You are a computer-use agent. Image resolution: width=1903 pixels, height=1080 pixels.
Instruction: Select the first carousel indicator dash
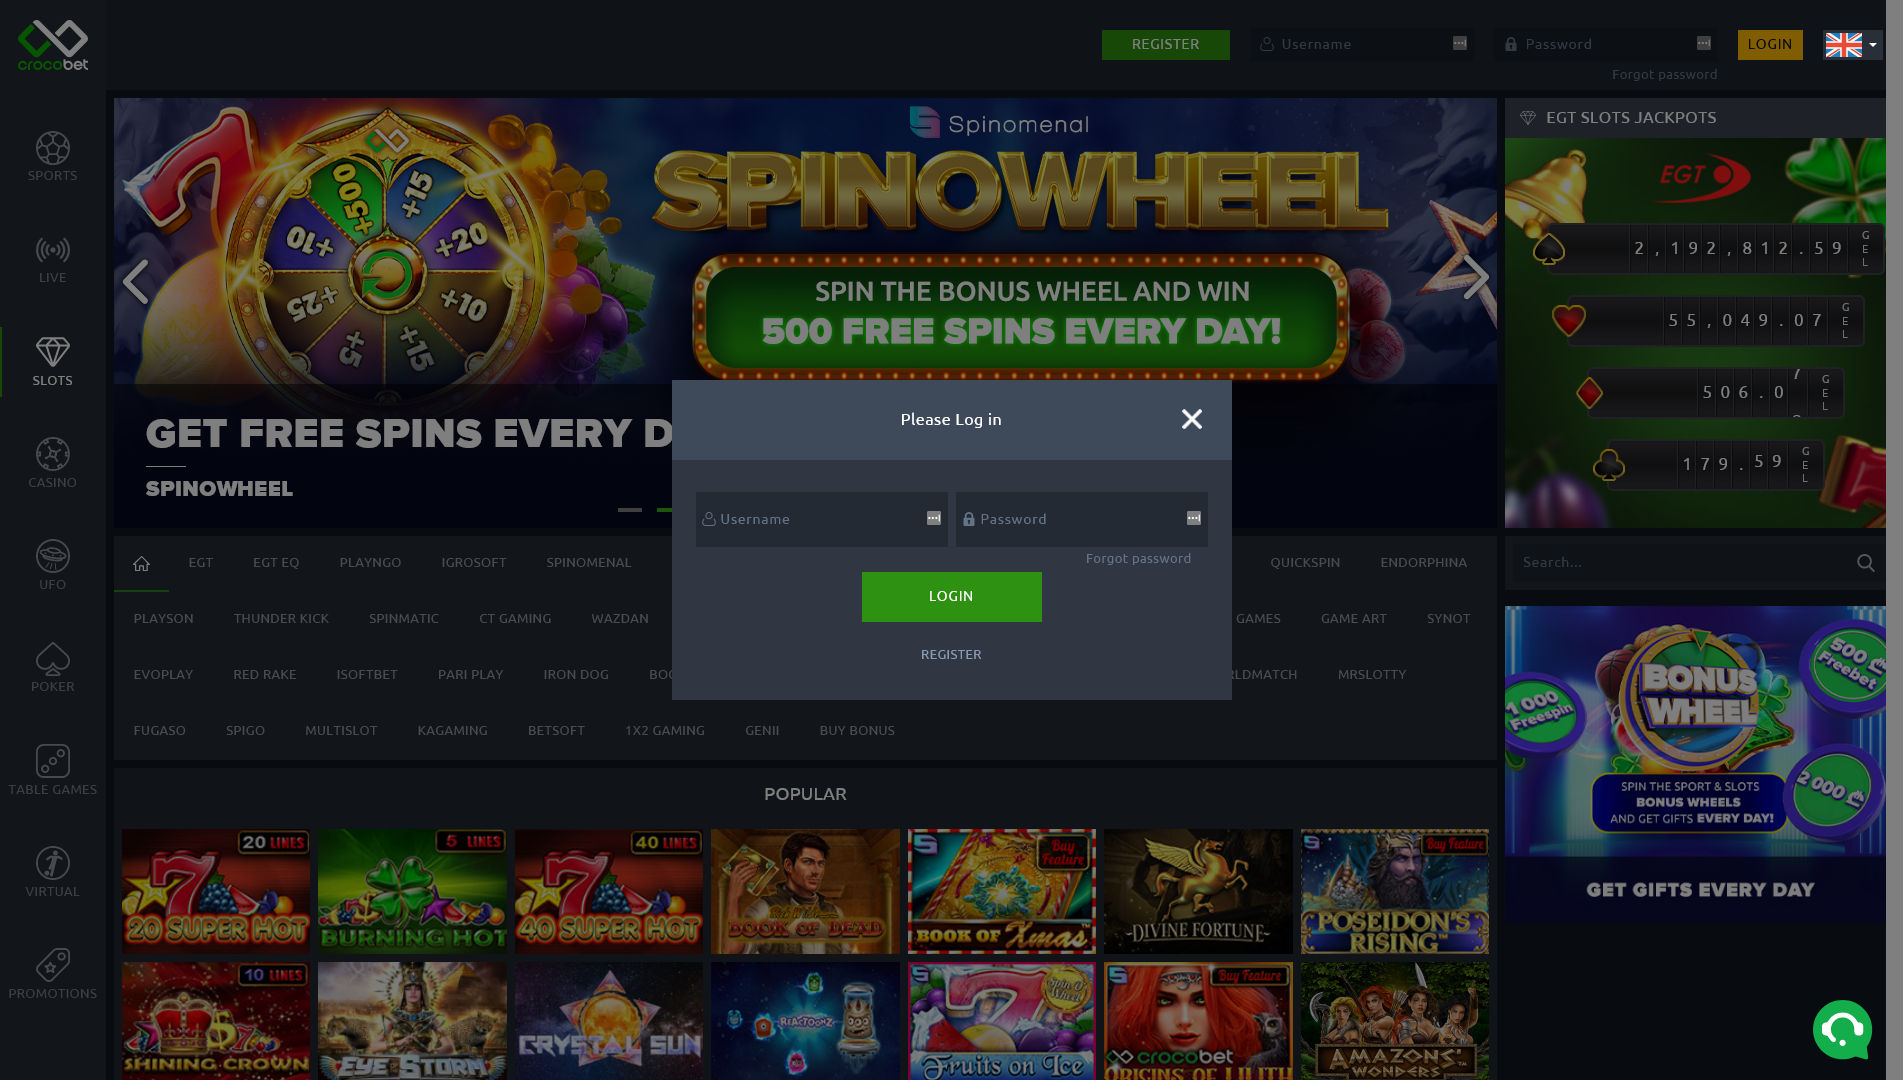coord(630,510)
